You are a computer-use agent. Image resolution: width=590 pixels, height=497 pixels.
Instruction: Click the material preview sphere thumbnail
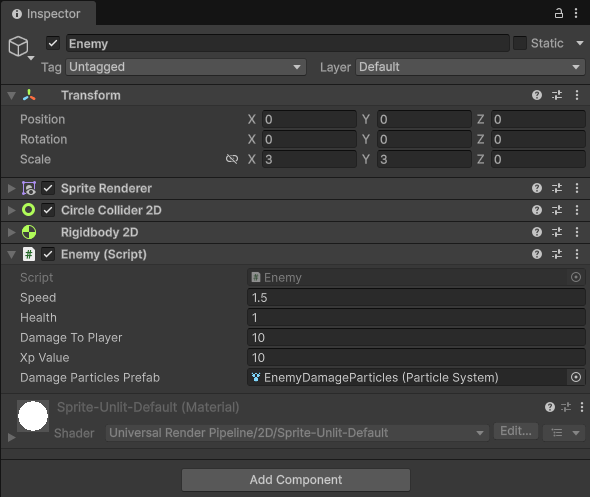click(33, 416)
